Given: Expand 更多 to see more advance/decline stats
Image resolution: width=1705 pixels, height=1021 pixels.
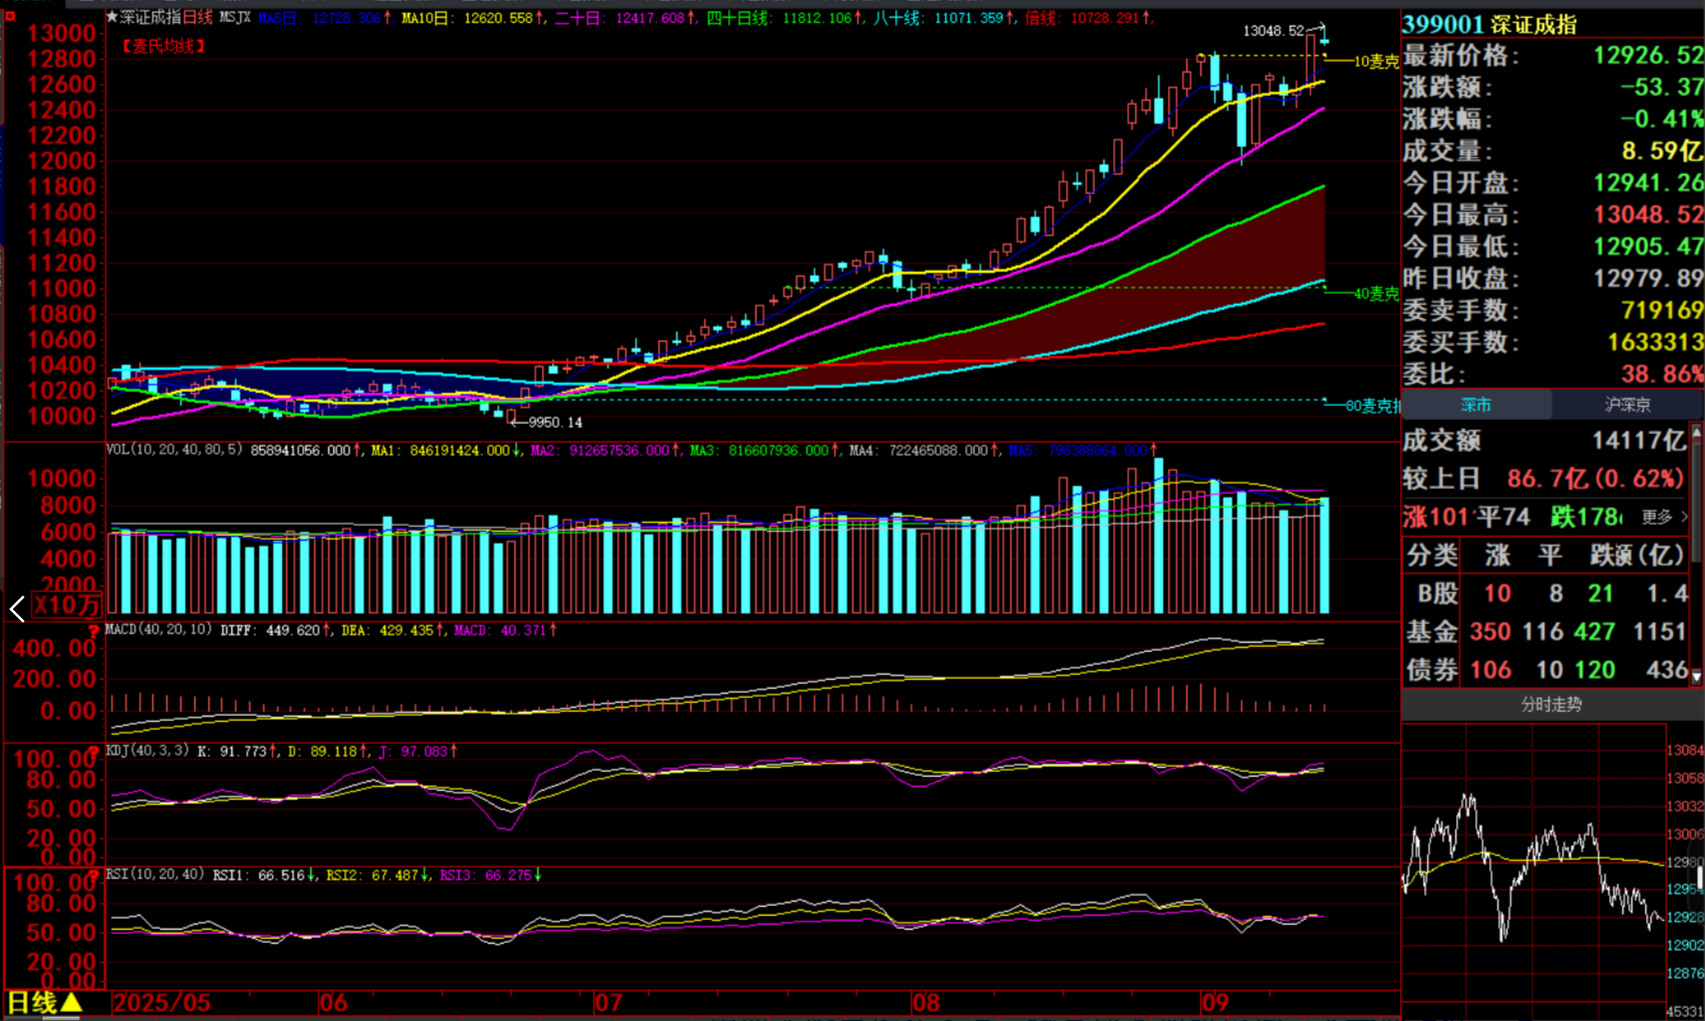Looking at the screenshot, I should click(x=1664, y=517).
